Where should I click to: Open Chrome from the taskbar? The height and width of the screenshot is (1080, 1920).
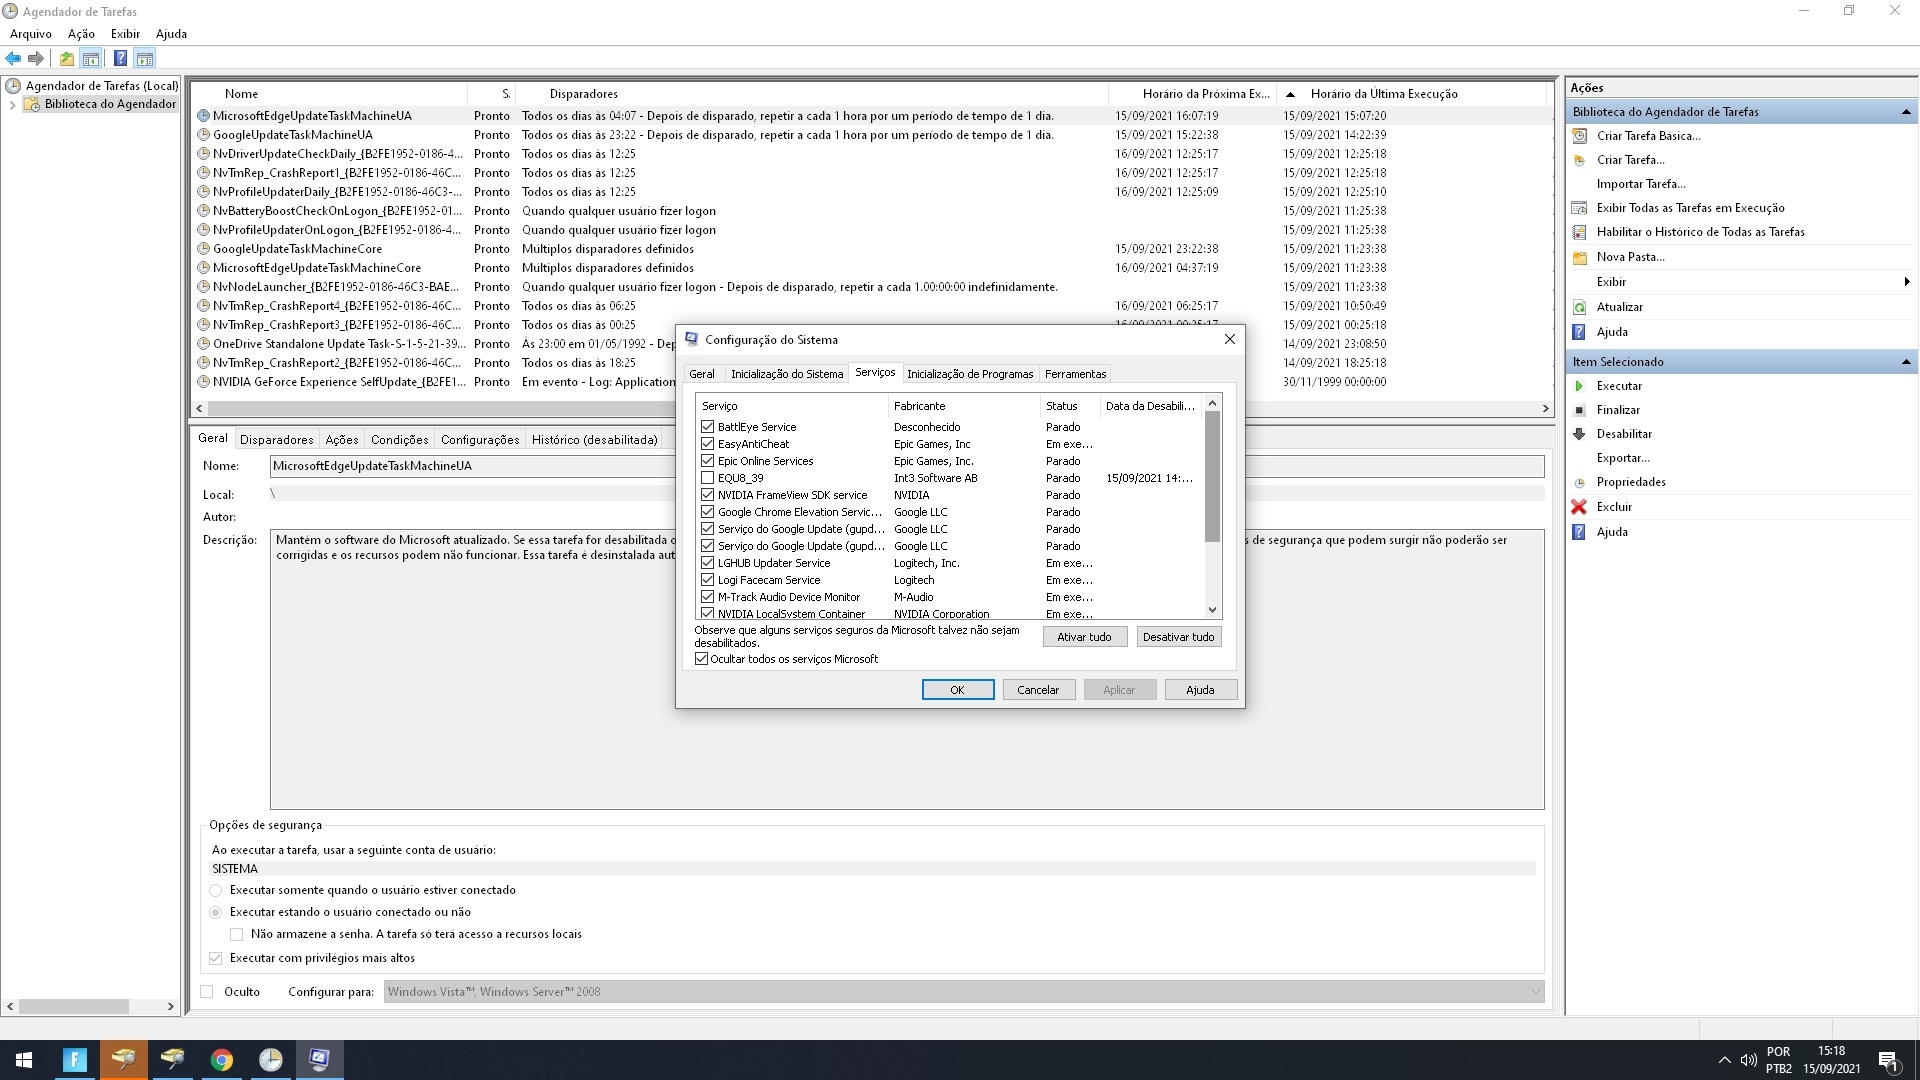click(222, 1060)
